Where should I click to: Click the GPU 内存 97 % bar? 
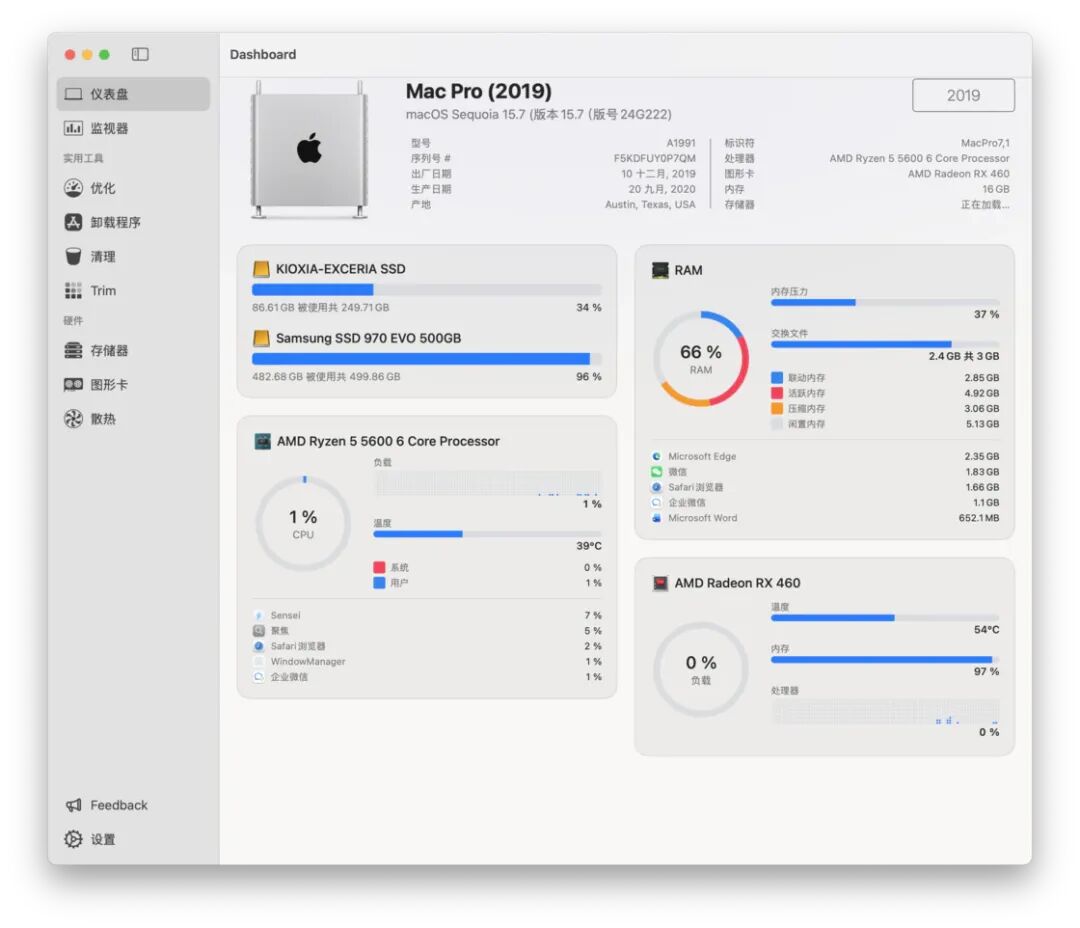point(884,660)
